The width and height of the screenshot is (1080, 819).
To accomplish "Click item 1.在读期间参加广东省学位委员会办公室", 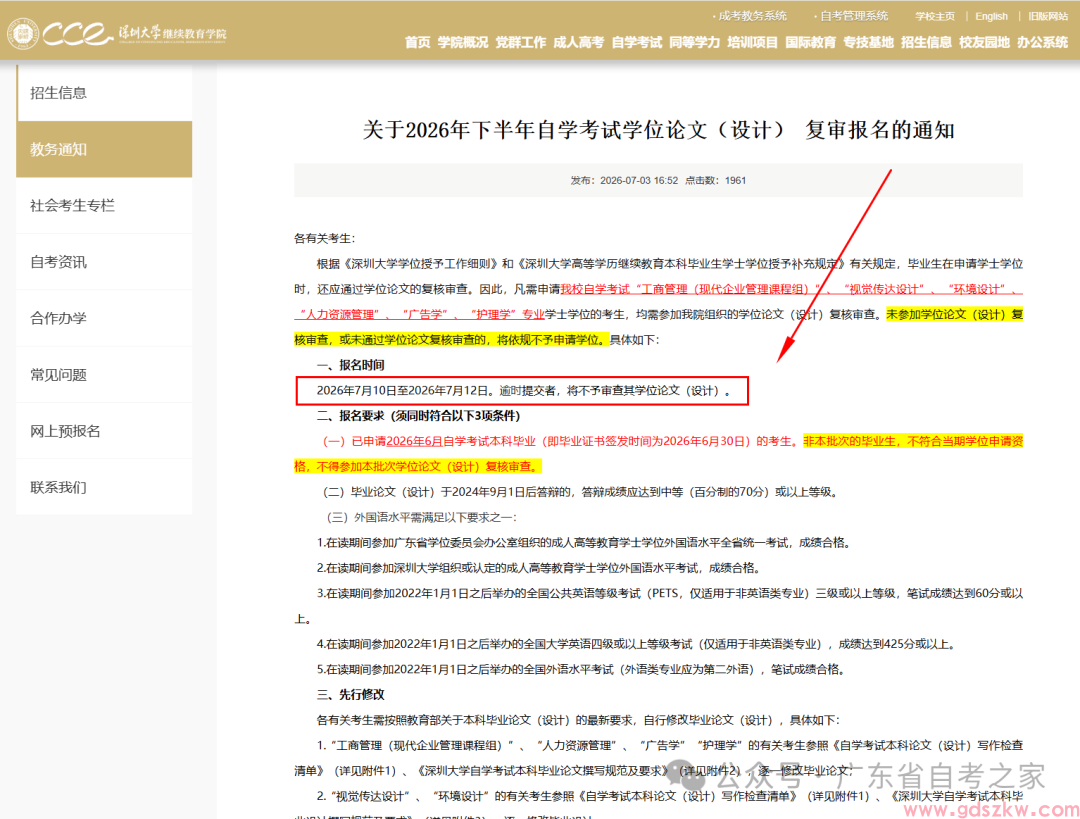I will (x=585, y=543).
